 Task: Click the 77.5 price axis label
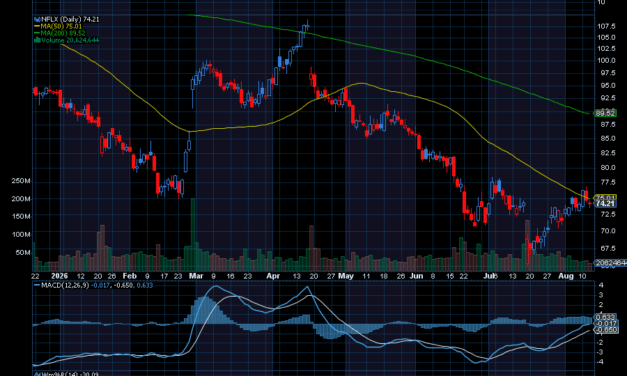(x=607, y=182)
